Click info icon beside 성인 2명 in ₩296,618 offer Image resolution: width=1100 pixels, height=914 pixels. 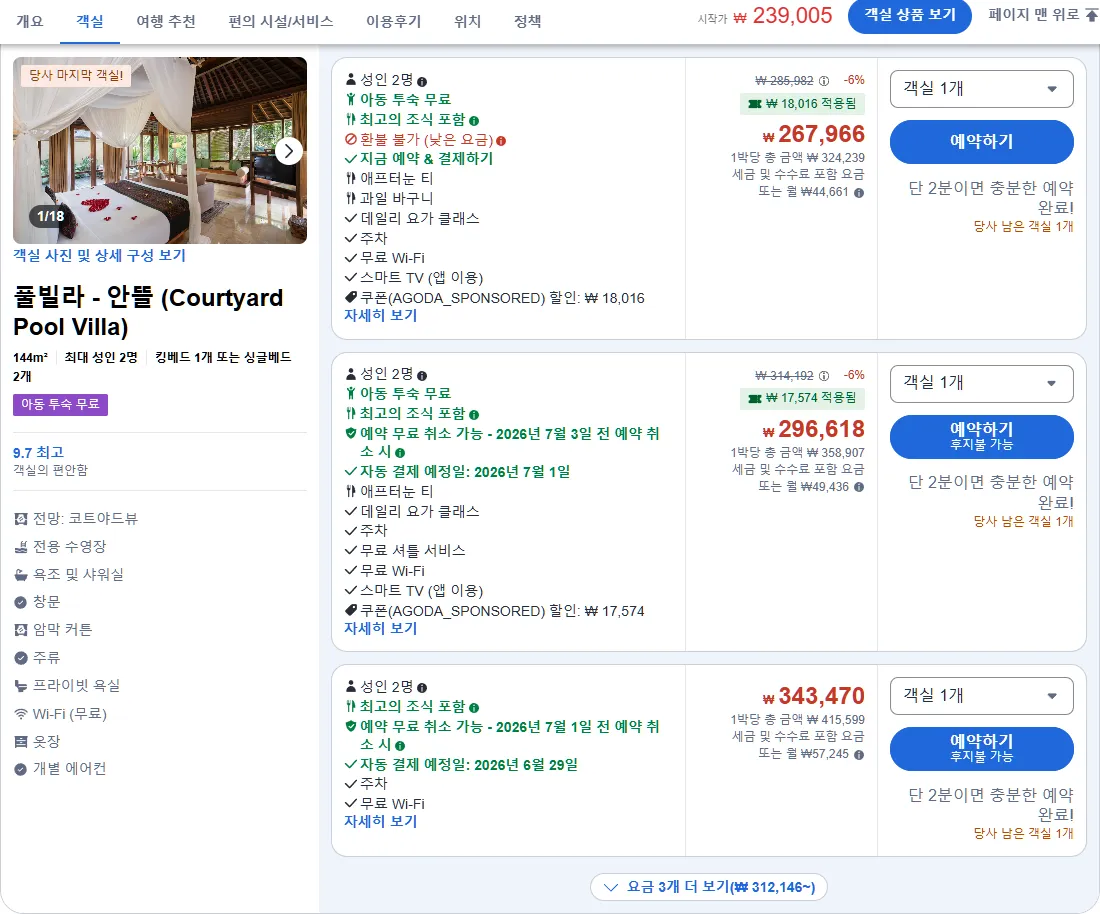pos(422,375)
